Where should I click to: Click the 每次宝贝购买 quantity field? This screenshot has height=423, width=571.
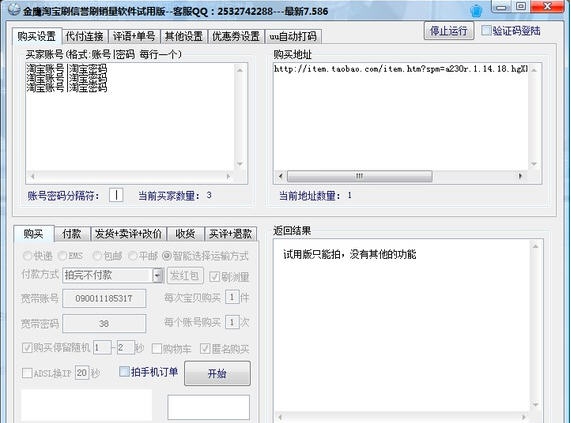232,297
